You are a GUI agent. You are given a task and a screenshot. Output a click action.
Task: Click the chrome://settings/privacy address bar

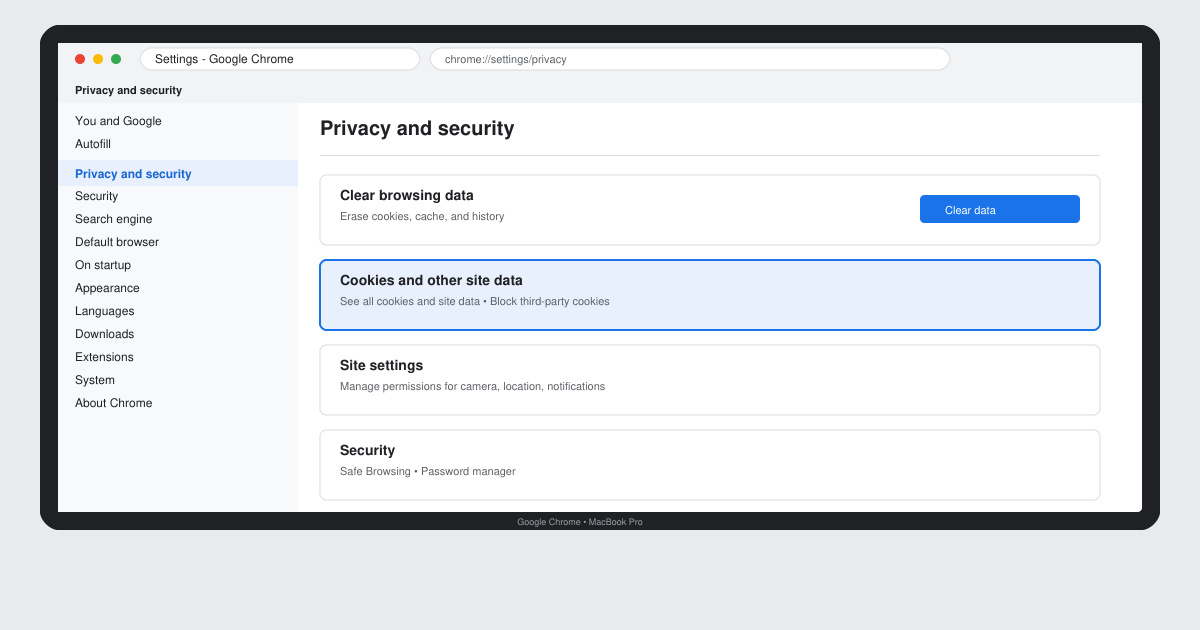[x=690, y=59]
